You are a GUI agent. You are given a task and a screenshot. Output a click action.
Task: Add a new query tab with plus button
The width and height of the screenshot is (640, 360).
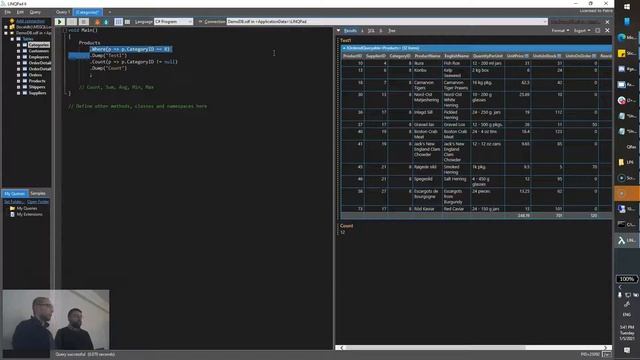[109, 12]
